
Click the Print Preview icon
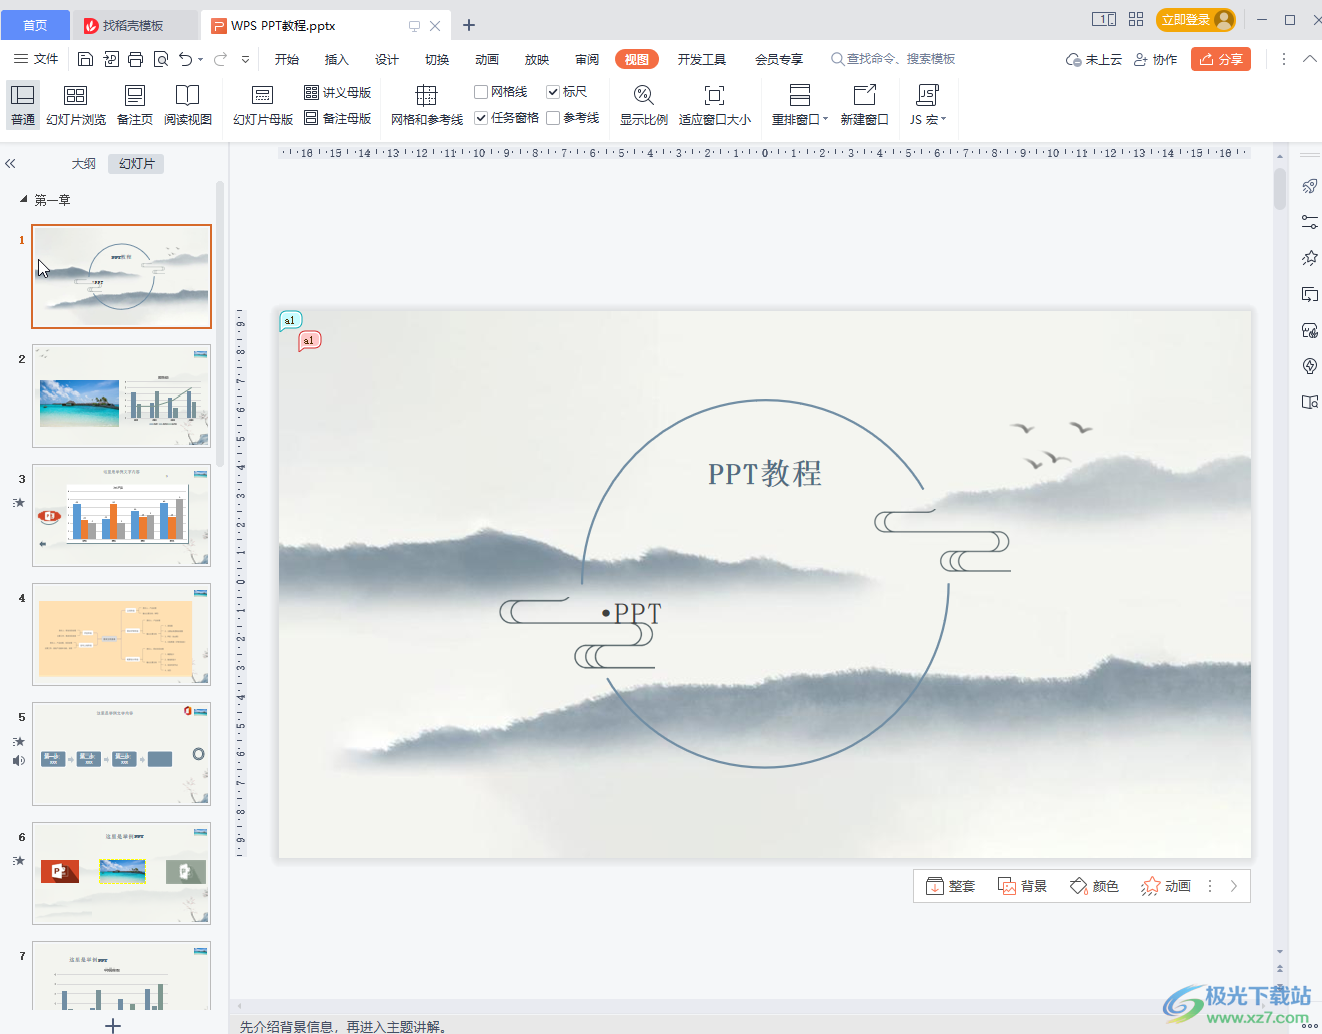[x=161, y=59]
